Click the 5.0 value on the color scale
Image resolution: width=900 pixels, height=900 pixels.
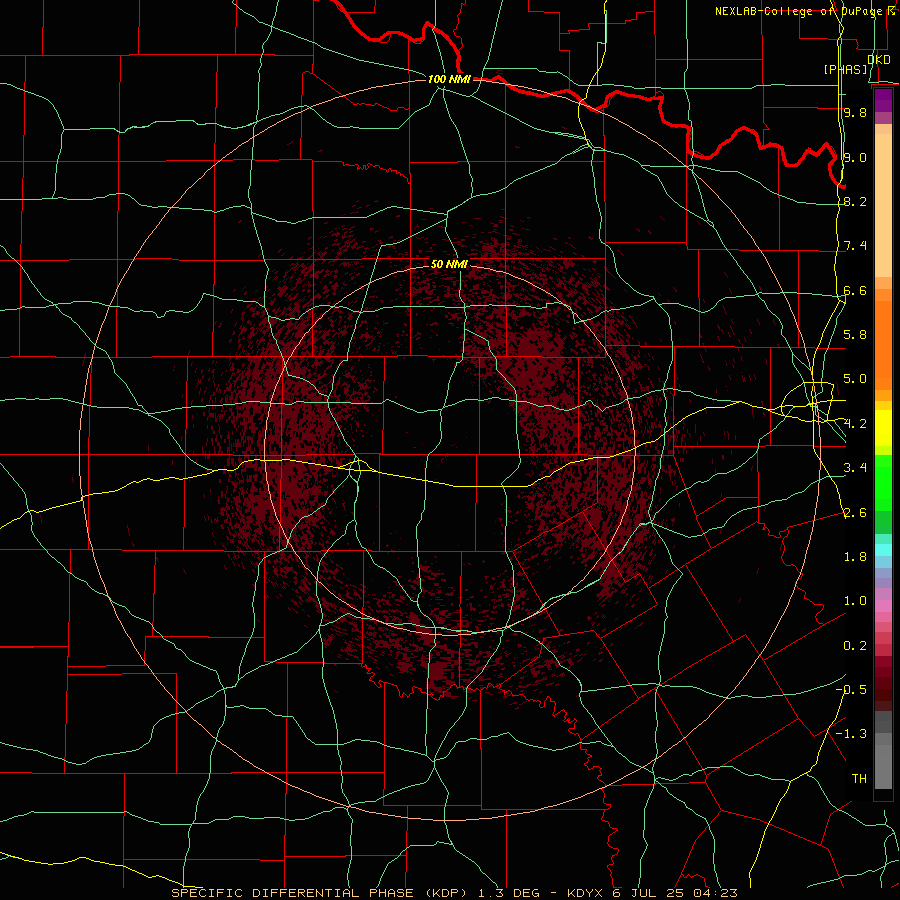pos(855,379)
